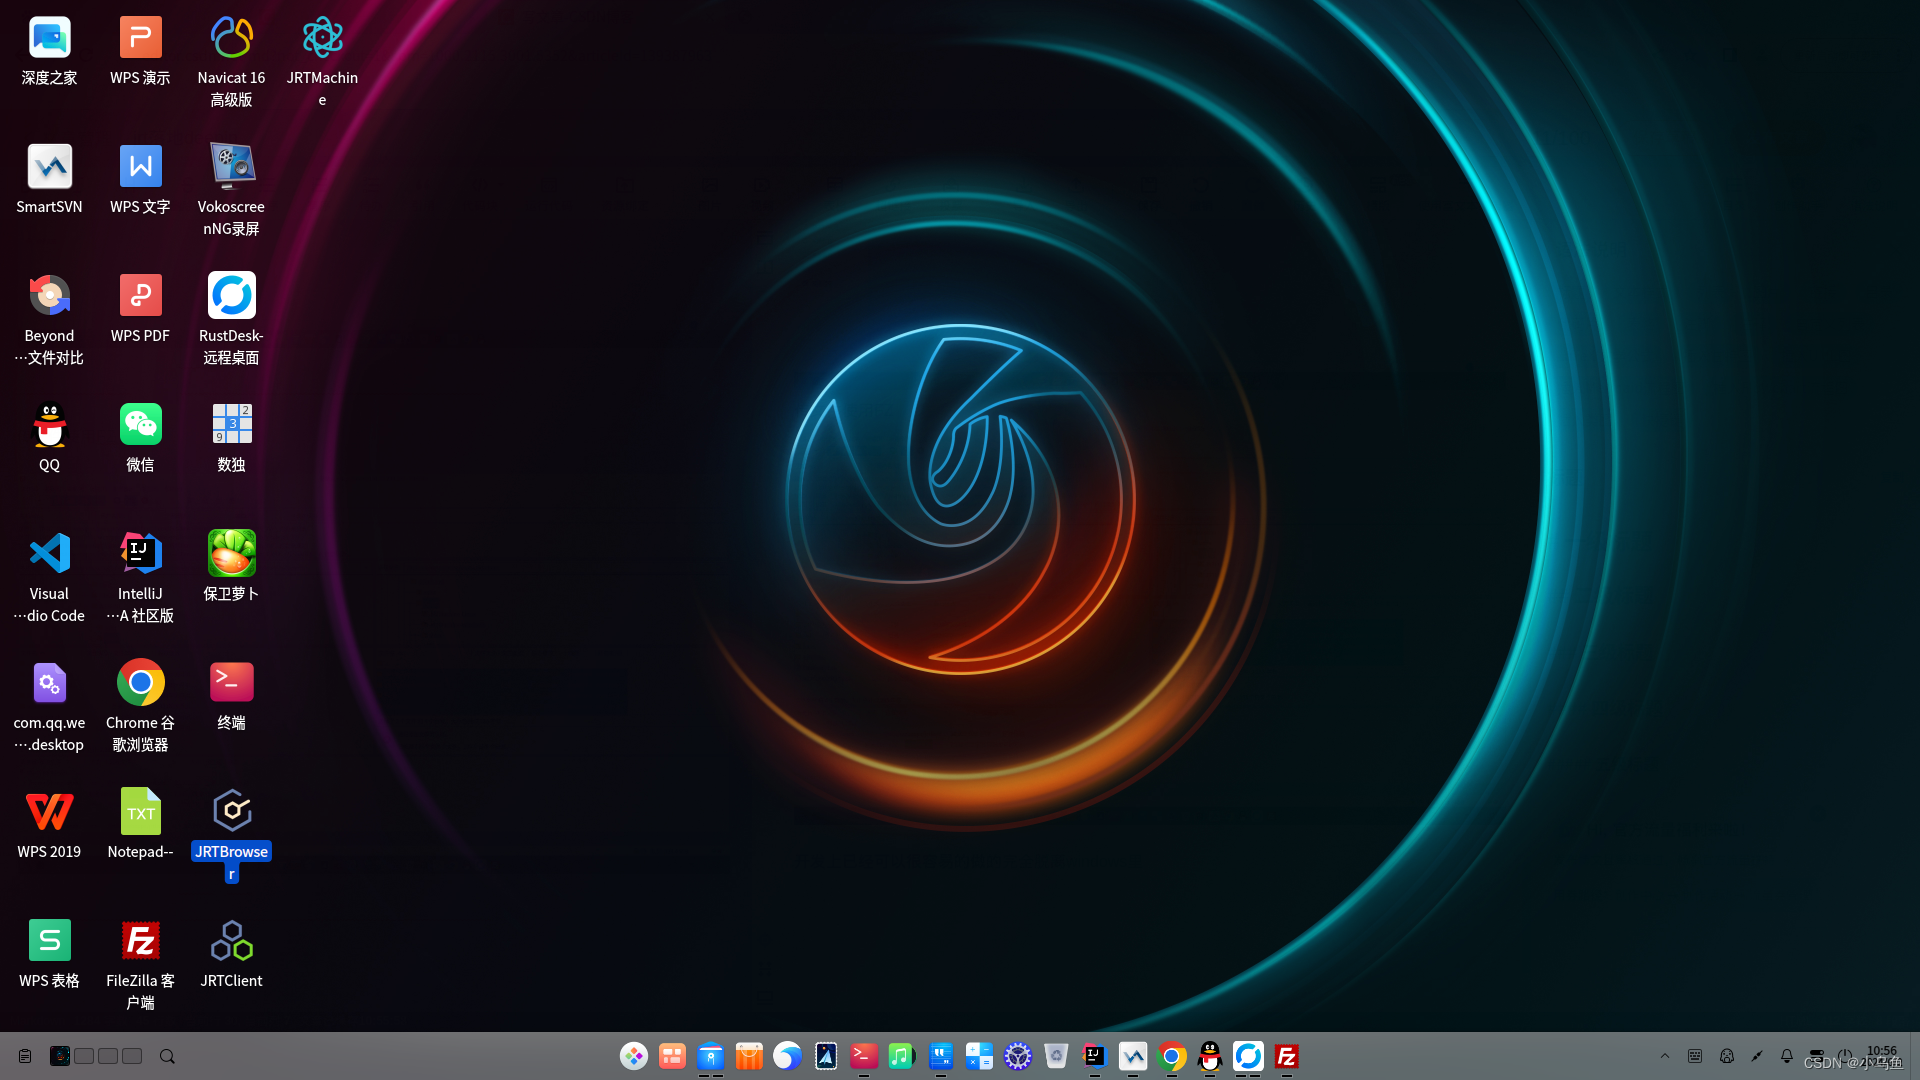Switch to RustDesk in the dock
The height and width of the screenshot is (1080, 1920).
(1248, 1056)
